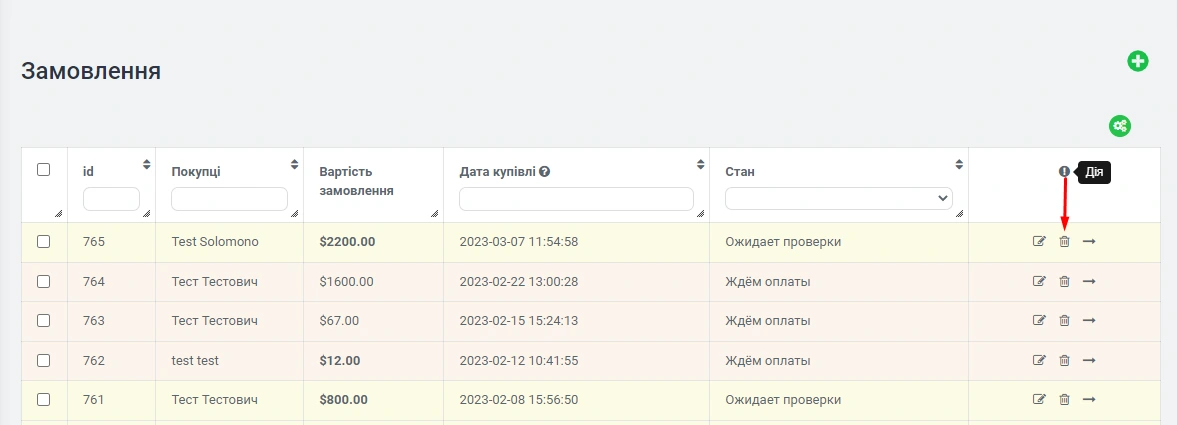Click the Вартість замовлення column header
Image resolution: width=1177 pixels, height=425 pixels.
point(356,181)
